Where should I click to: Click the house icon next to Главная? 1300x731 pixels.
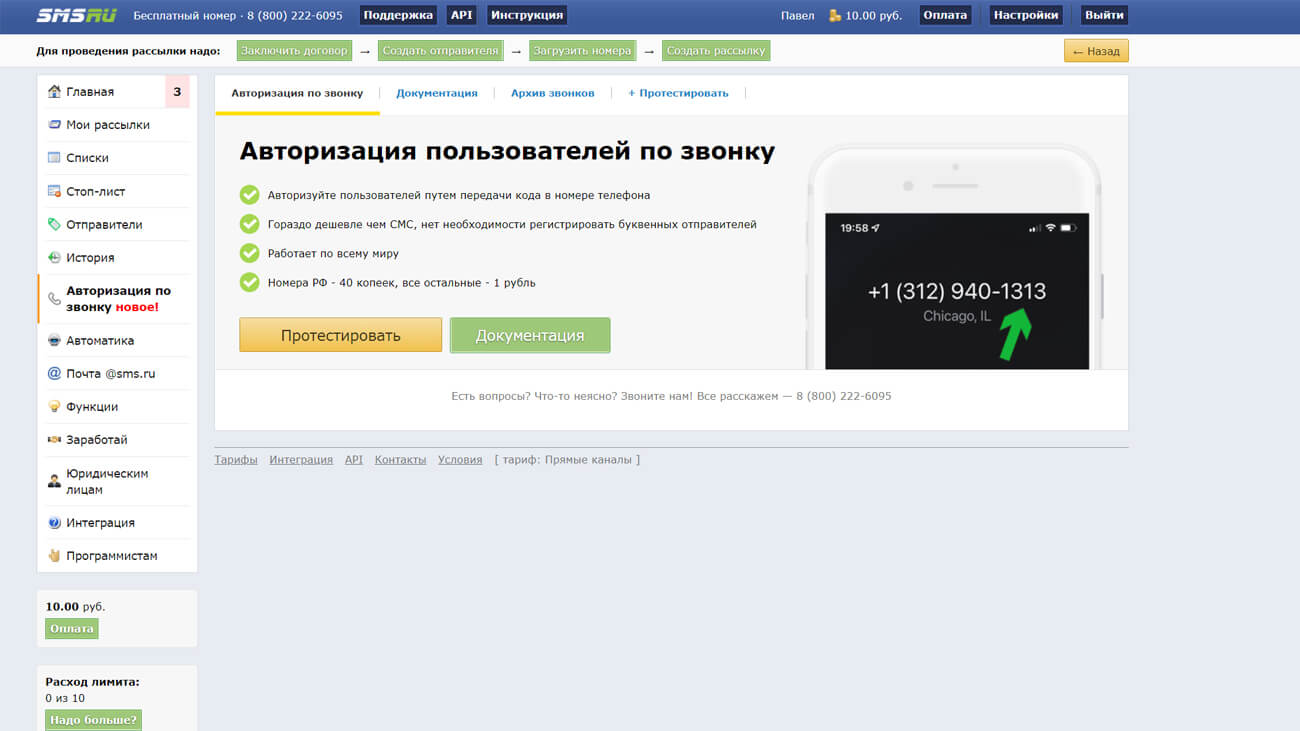coord(55,92)
